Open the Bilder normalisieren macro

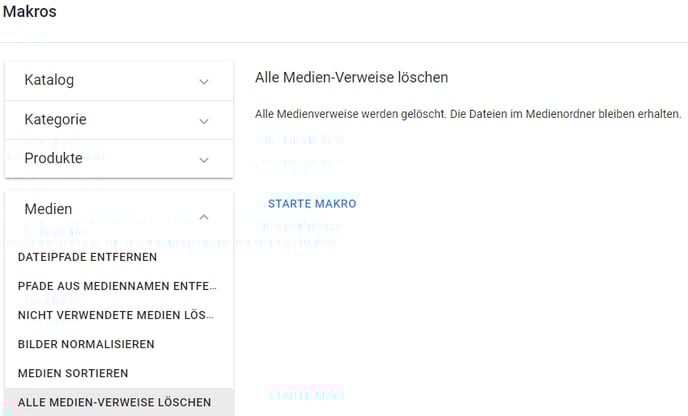coord(86,344)
